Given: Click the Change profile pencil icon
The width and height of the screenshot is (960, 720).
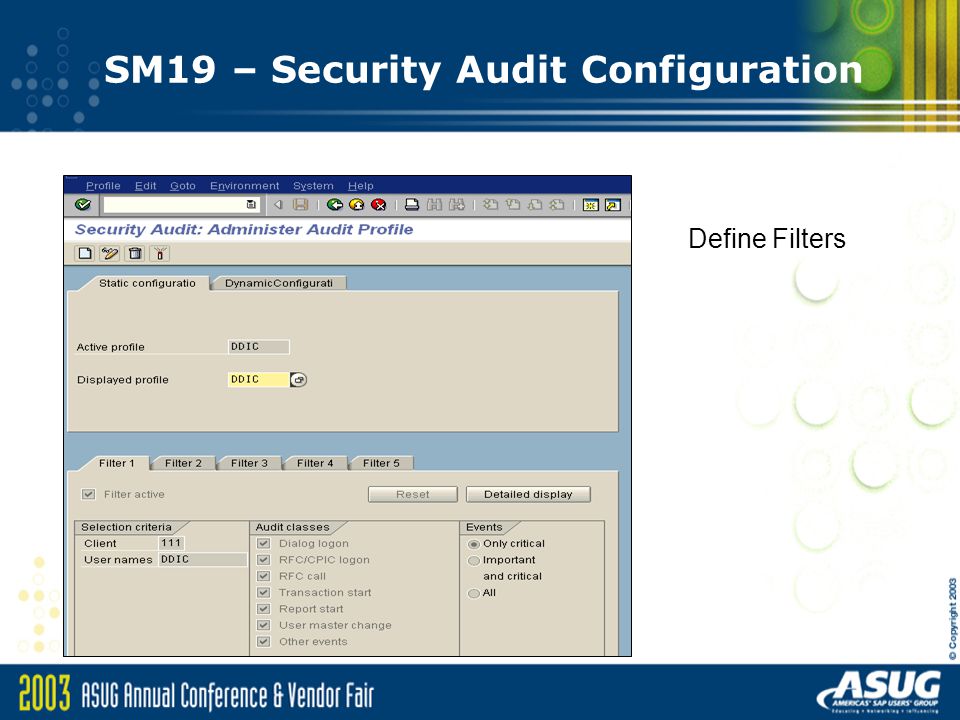Looking at the screenshot, I should click(110, 253).
